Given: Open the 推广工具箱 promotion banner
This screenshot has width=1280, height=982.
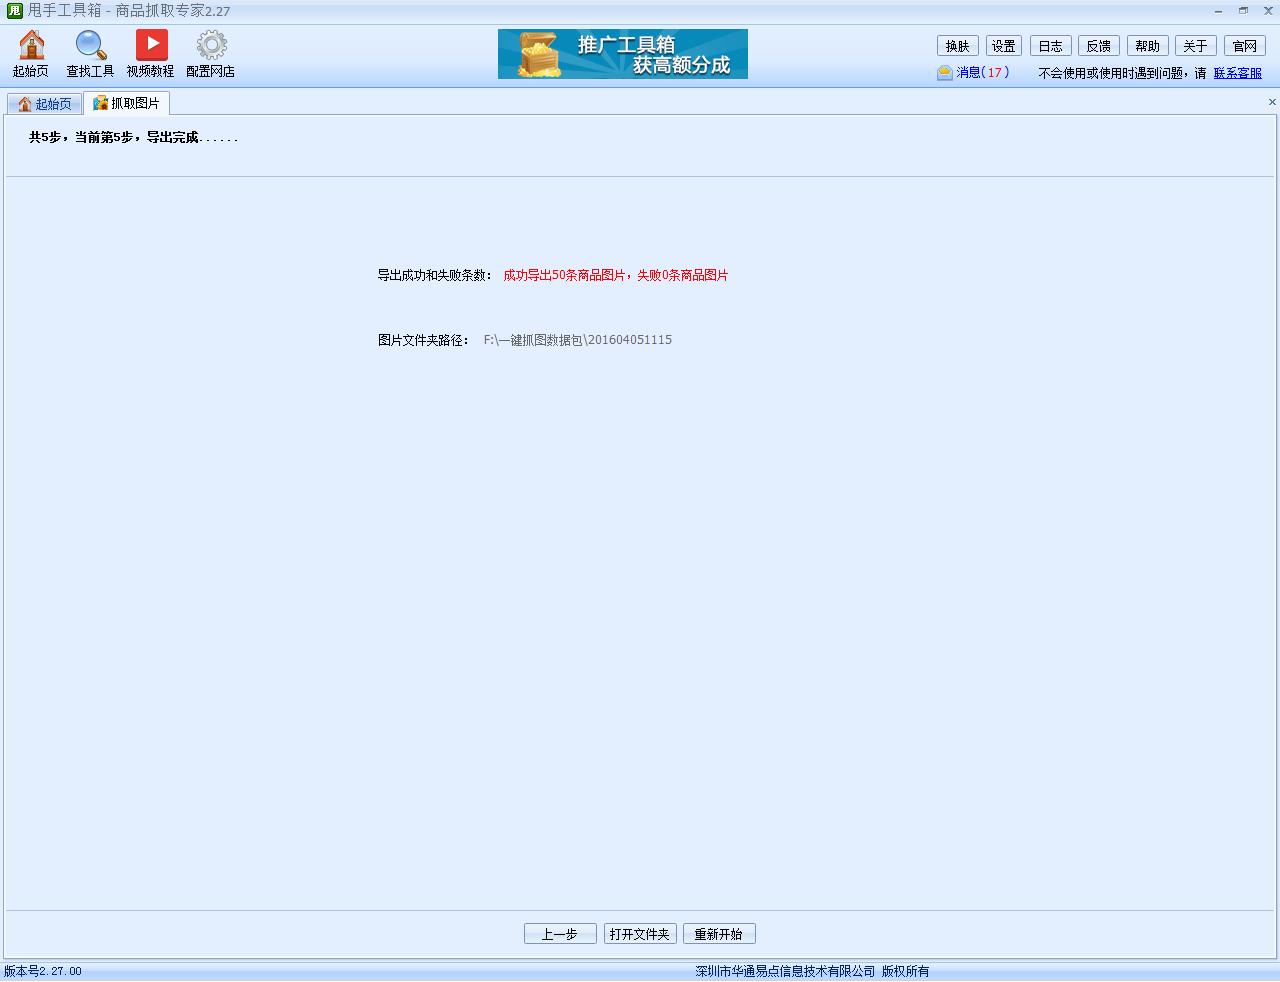Looking at the screenshot, I should click(x=623, y=54).
